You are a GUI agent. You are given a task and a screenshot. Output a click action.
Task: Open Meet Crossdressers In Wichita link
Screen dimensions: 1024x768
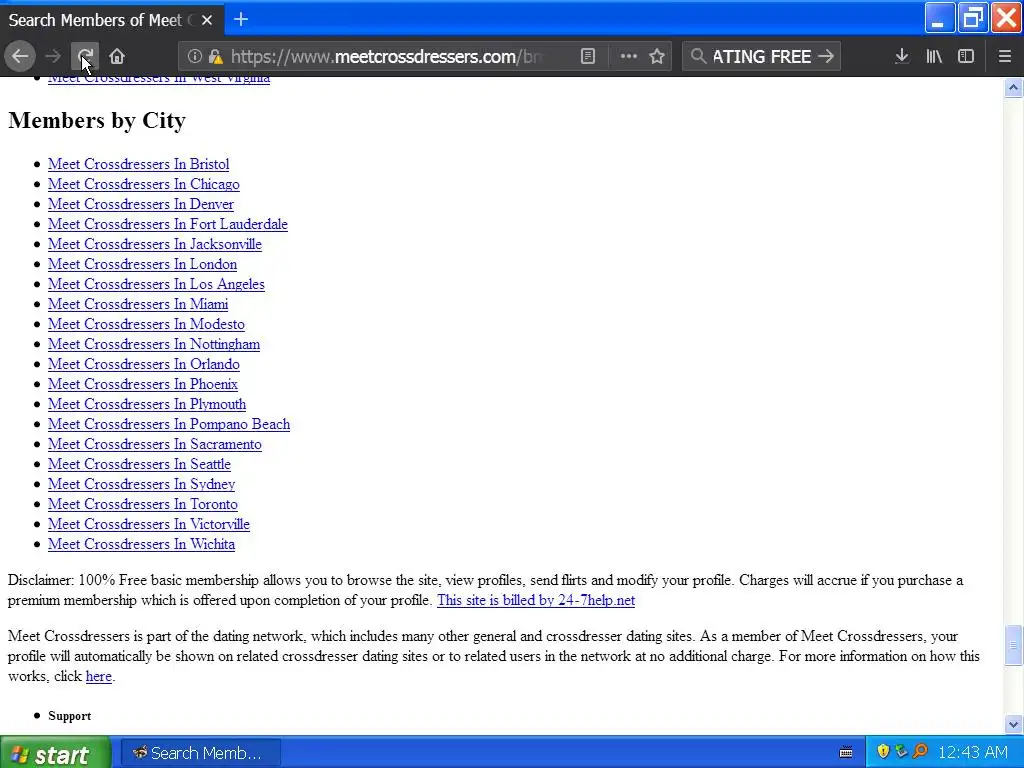tap(141, 545)
